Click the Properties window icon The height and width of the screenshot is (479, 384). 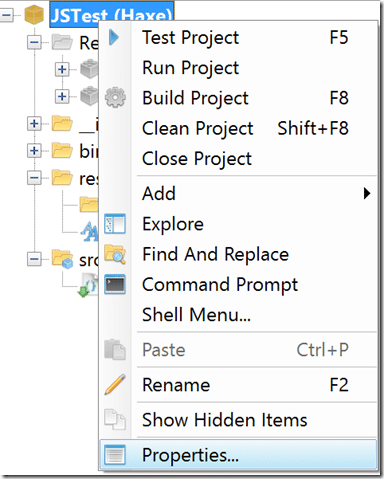pyautogui.click(x=115, y=455)
